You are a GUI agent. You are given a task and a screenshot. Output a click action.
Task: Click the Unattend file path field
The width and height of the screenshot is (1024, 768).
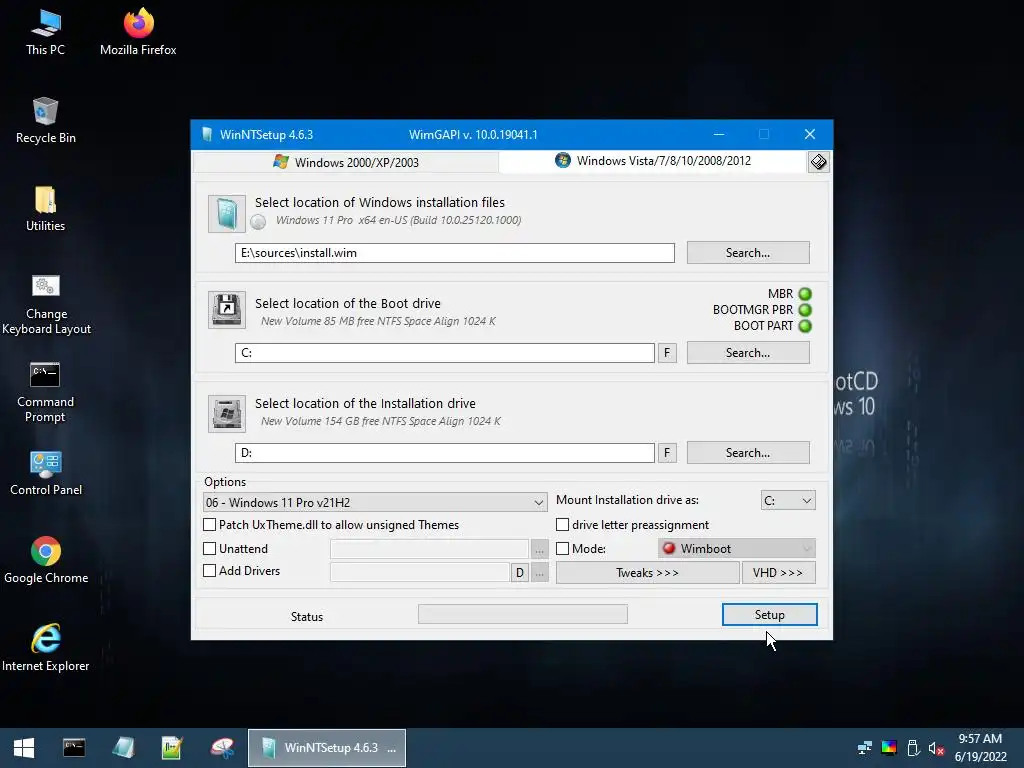point(429,549)
